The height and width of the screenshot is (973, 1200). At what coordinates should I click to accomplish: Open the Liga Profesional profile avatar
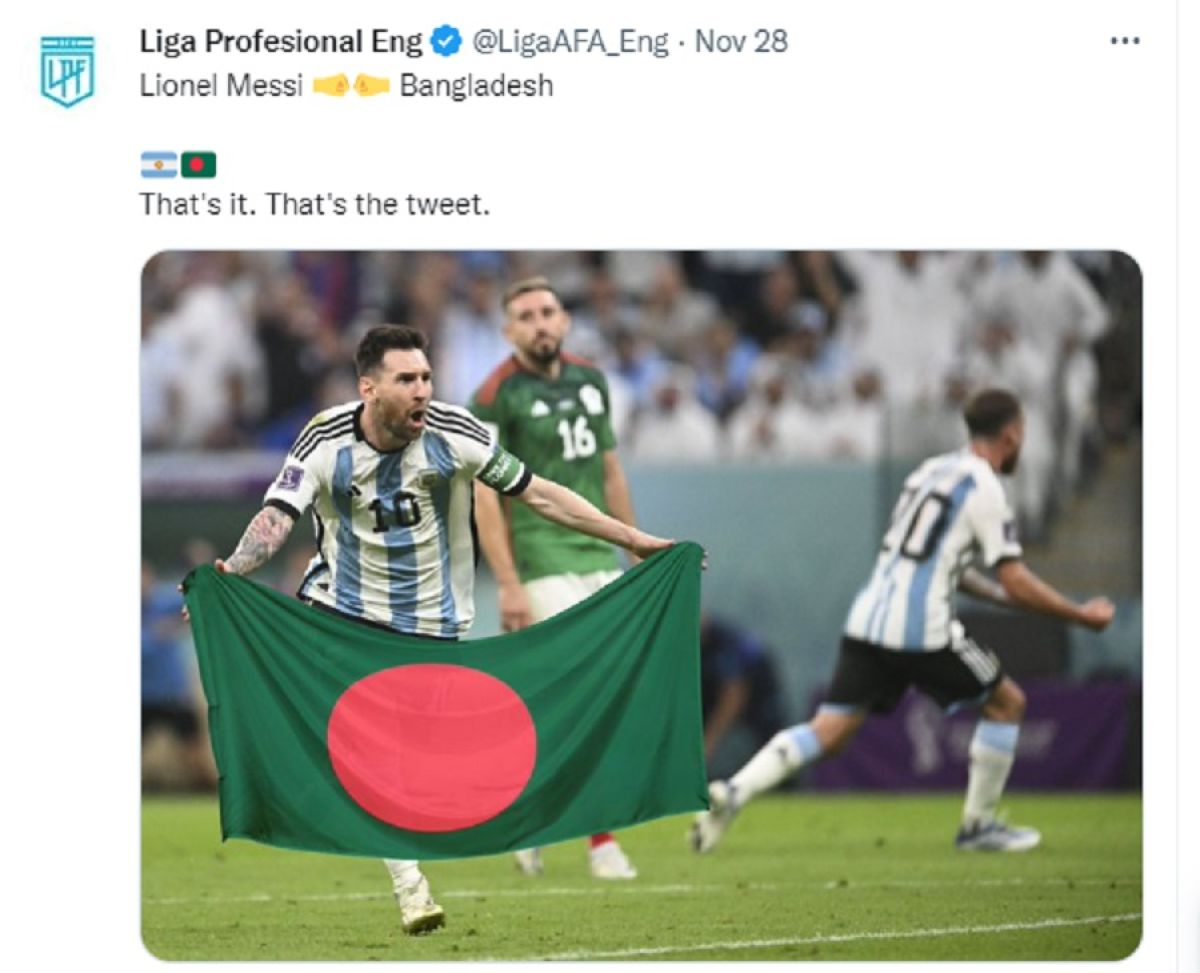point(67,70)
